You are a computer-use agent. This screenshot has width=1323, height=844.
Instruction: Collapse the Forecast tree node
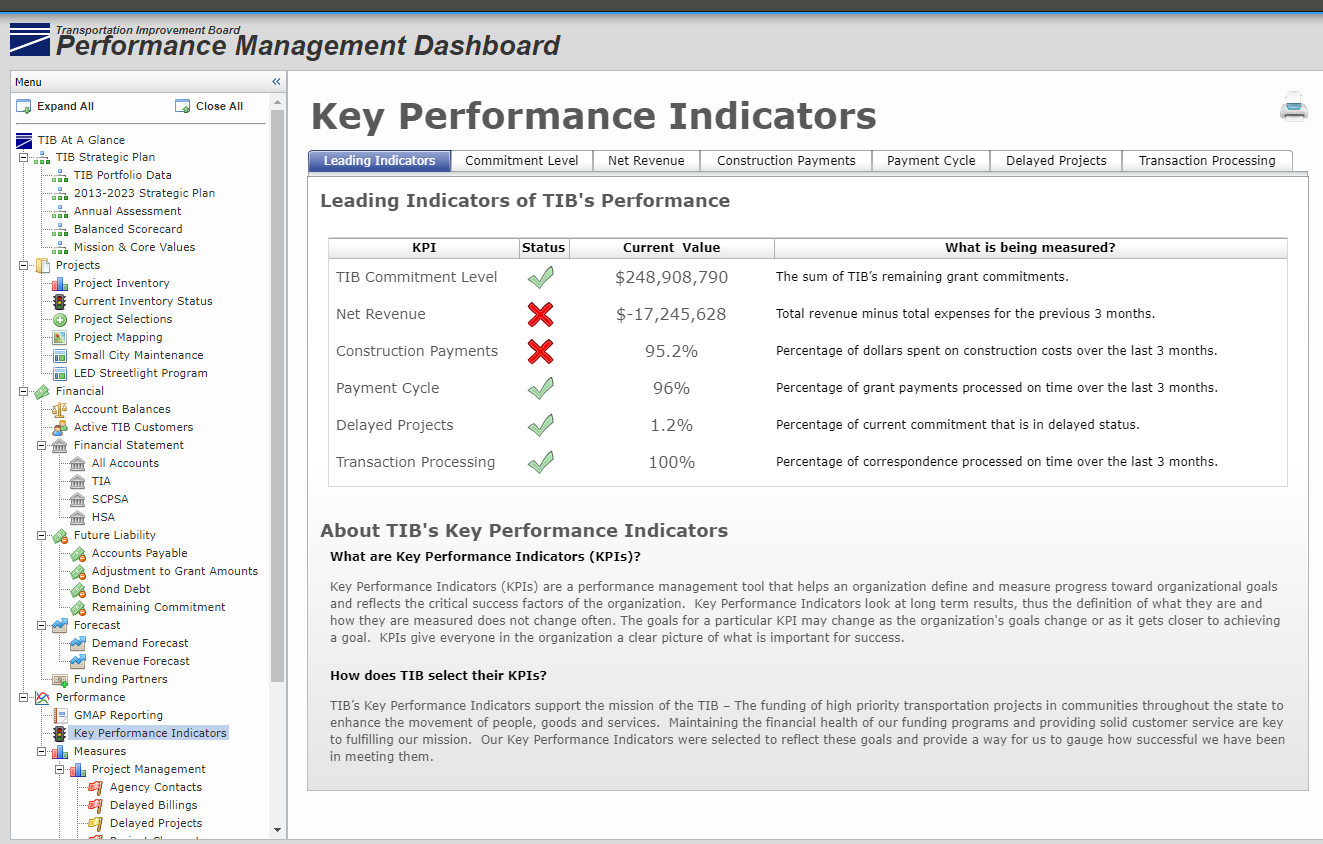tap(41, 625)
